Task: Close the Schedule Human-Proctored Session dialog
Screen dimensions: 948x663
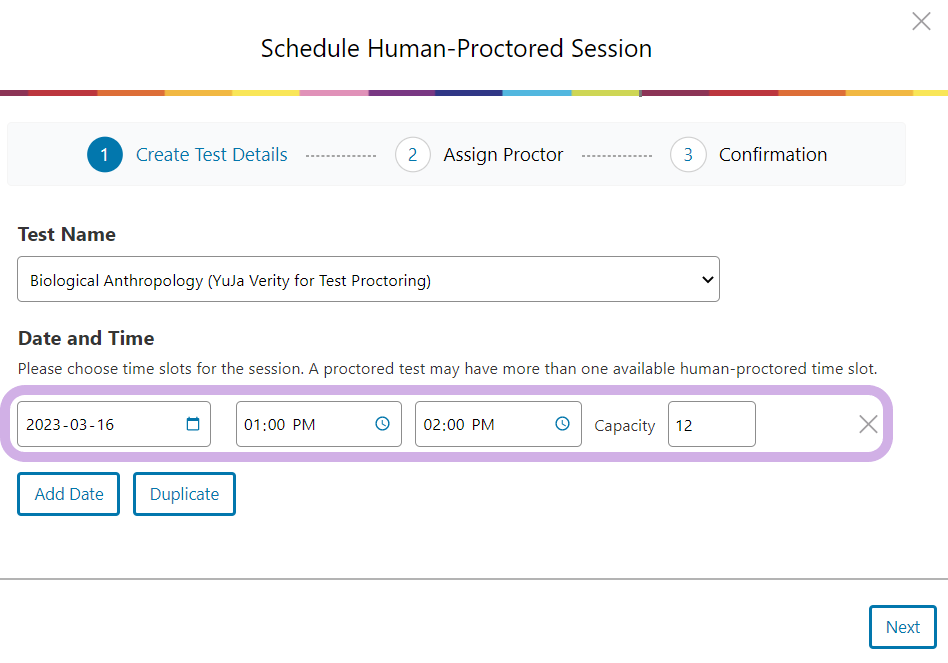Action: [x=921, y=21]
